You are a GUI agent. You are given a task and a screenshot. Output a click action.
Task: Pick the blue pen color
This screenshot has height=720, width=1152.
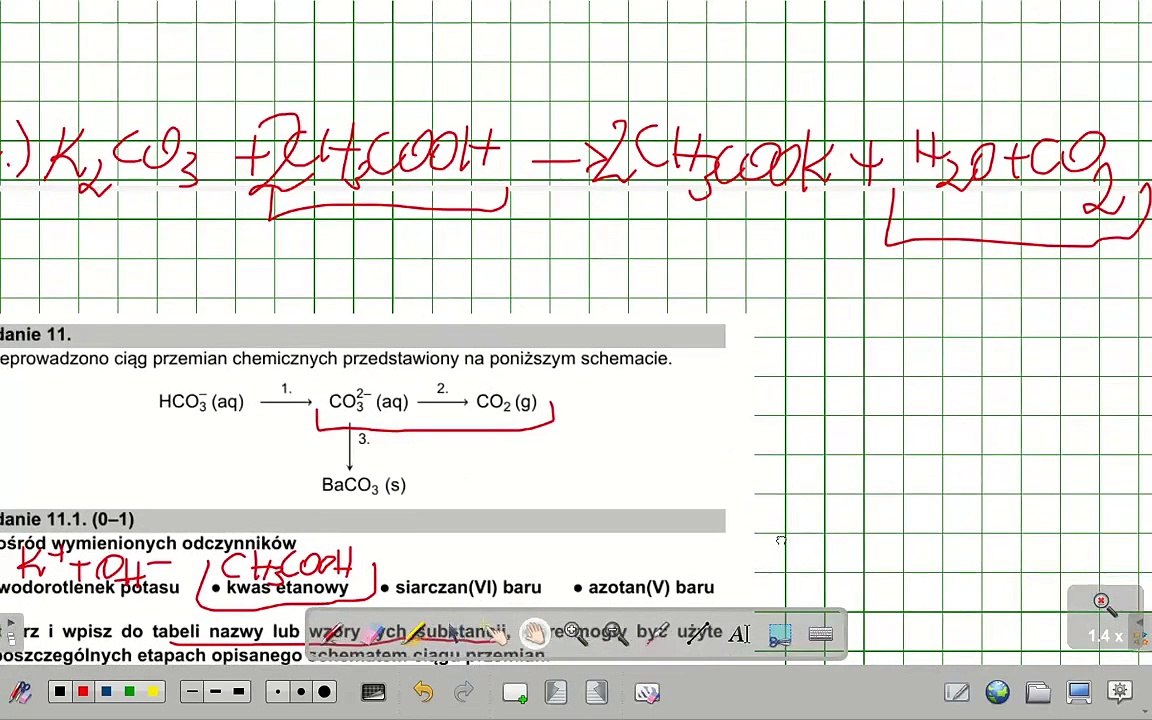pyautogui.click(x=107, y=691)
